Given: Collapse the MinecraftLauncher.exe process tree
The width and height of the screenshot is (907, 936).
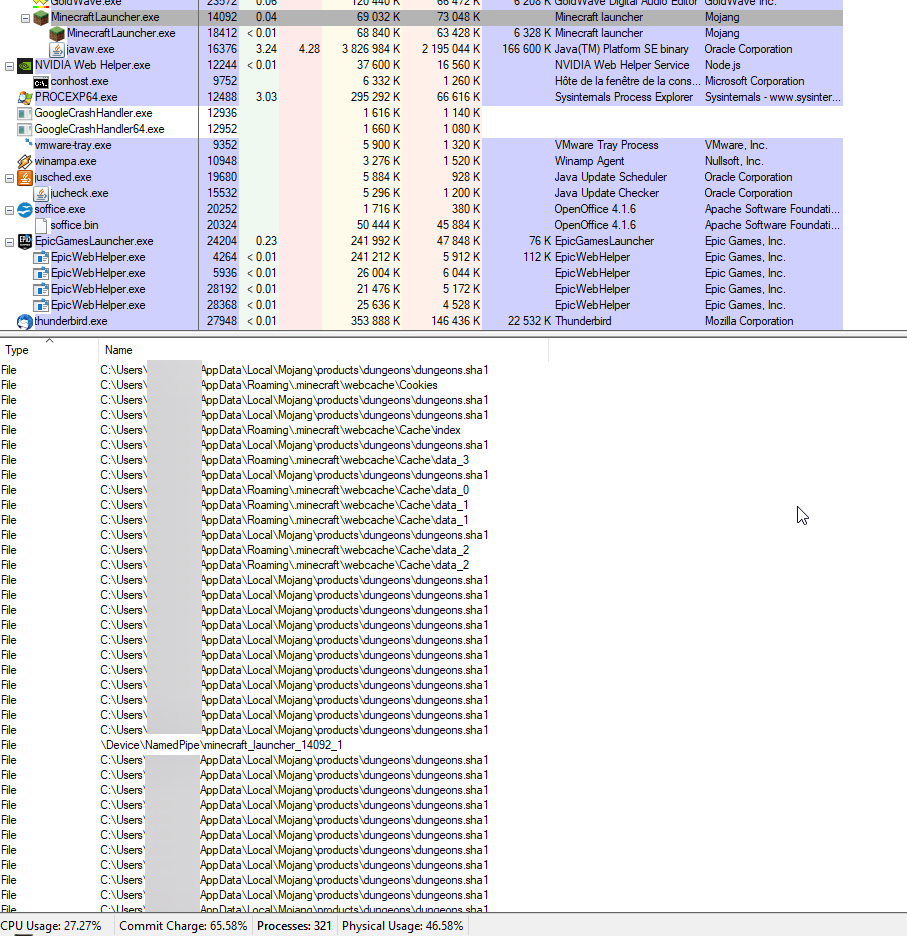Looking at the screenshot, I should click(x=25, y=19).
